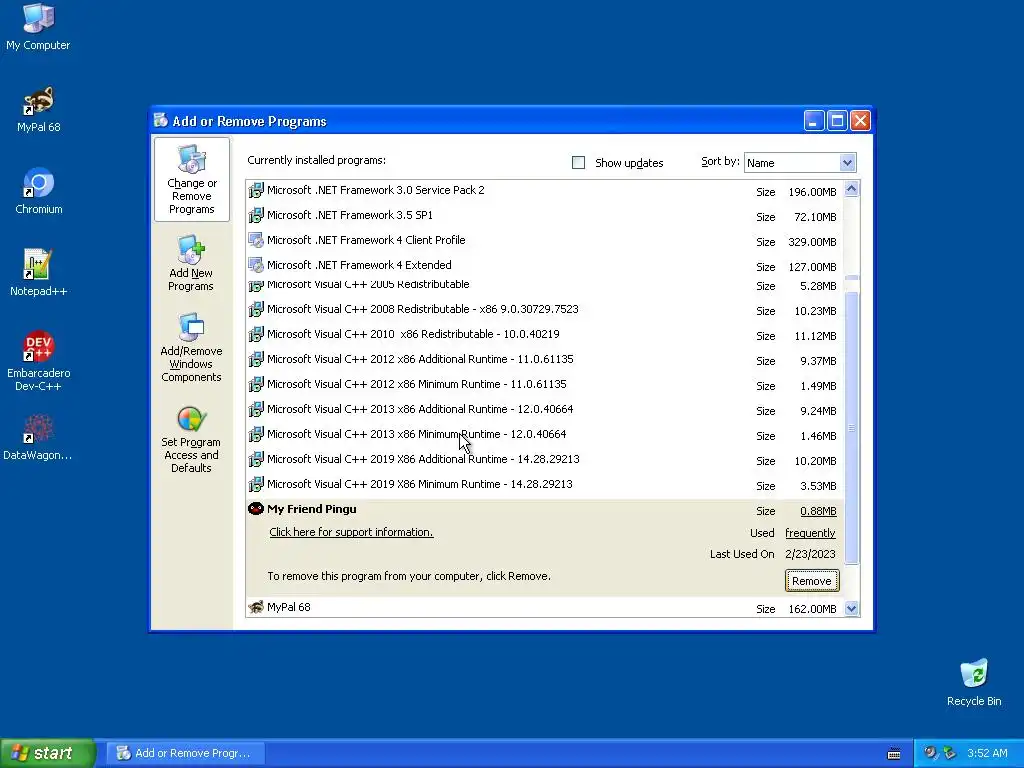The height and width of the screenshot is (768, 1024).
Task: Click icon of Visual C++ 2010 x86 Redistributable
Action: pos(256,334)
